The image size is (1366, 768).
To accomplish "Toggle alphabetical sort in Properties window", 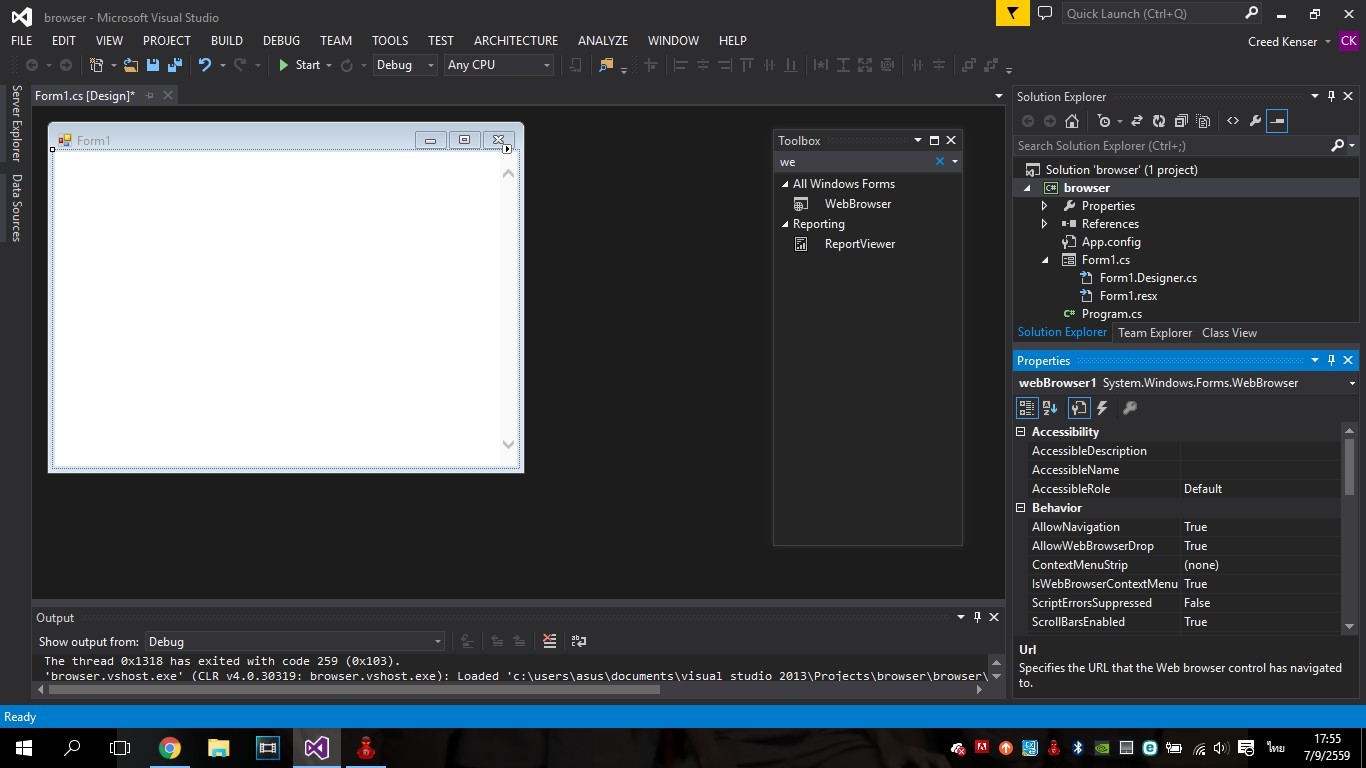I will [x=1050, y=408].
